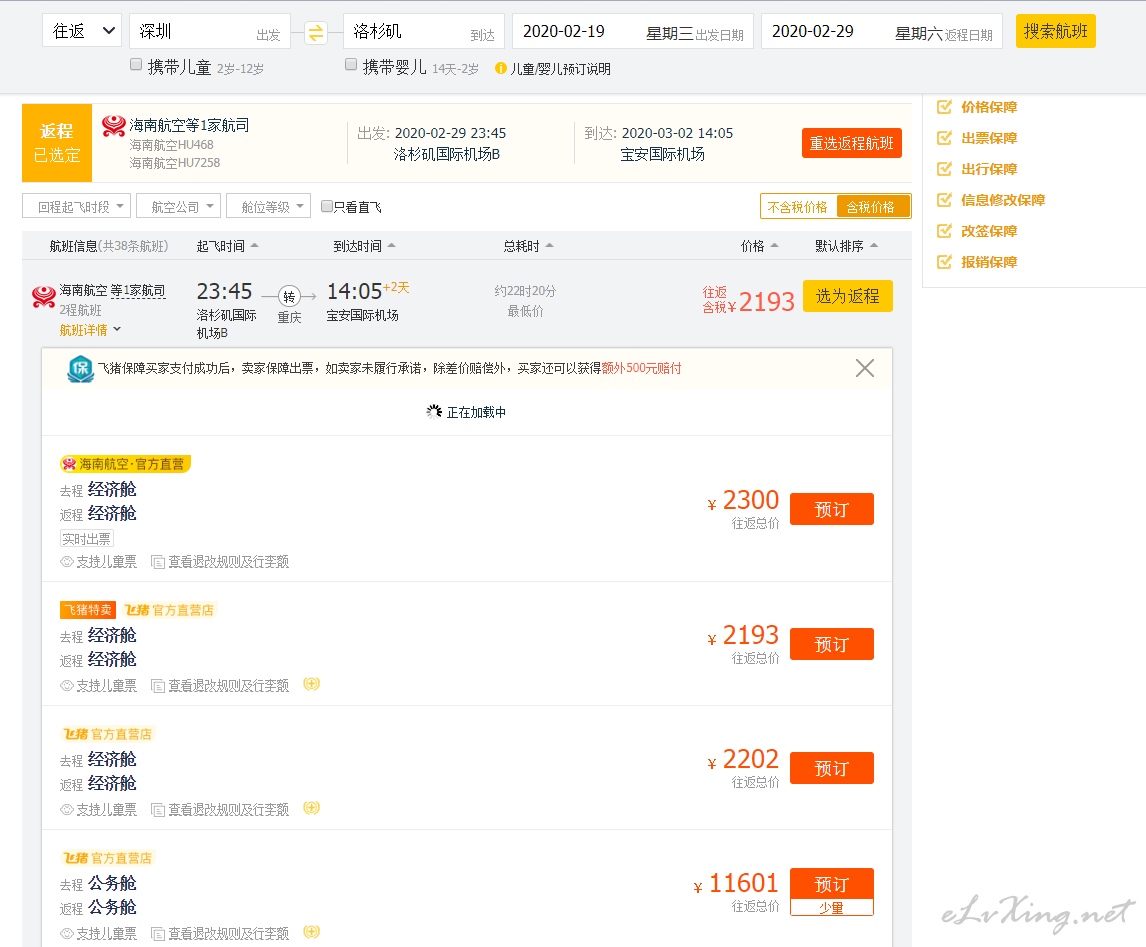Enable the traveling with children checkbox
The height and width of the screenshot is (947, 1146).
tap(136, 64)
